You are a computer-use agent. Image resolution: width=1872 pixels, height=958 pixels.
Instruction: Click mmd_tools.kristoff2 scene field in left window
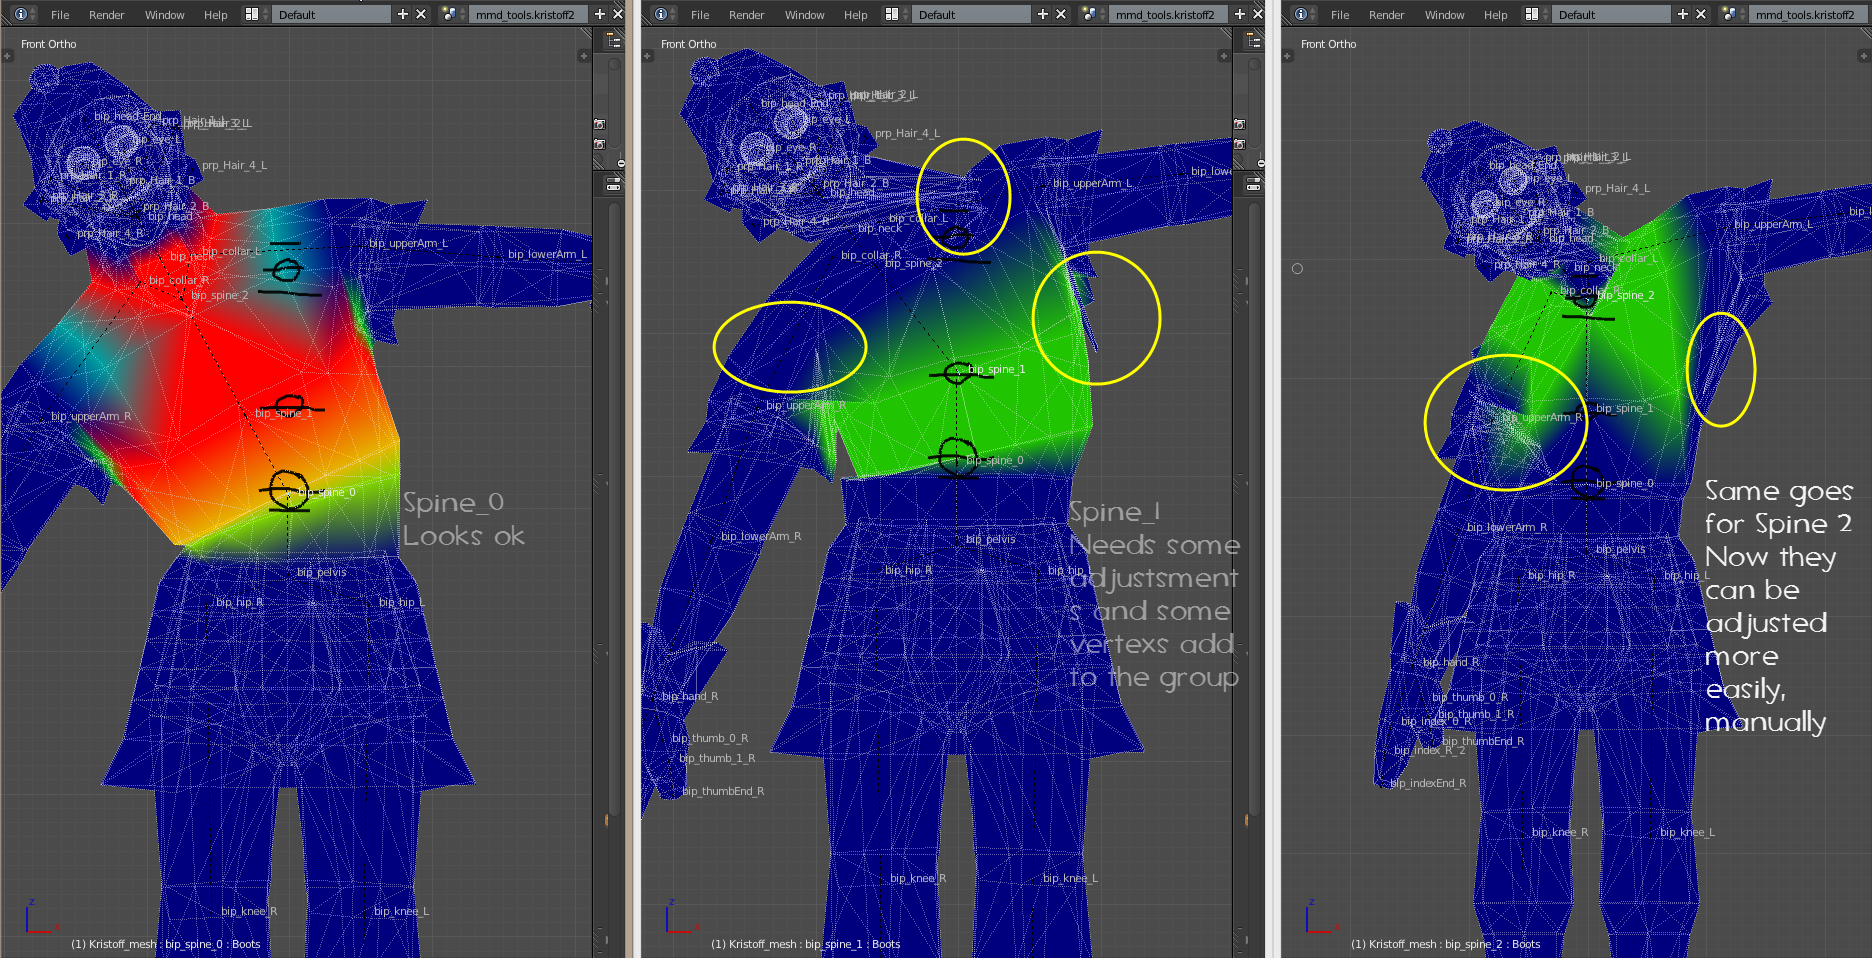tap(527, 15)
